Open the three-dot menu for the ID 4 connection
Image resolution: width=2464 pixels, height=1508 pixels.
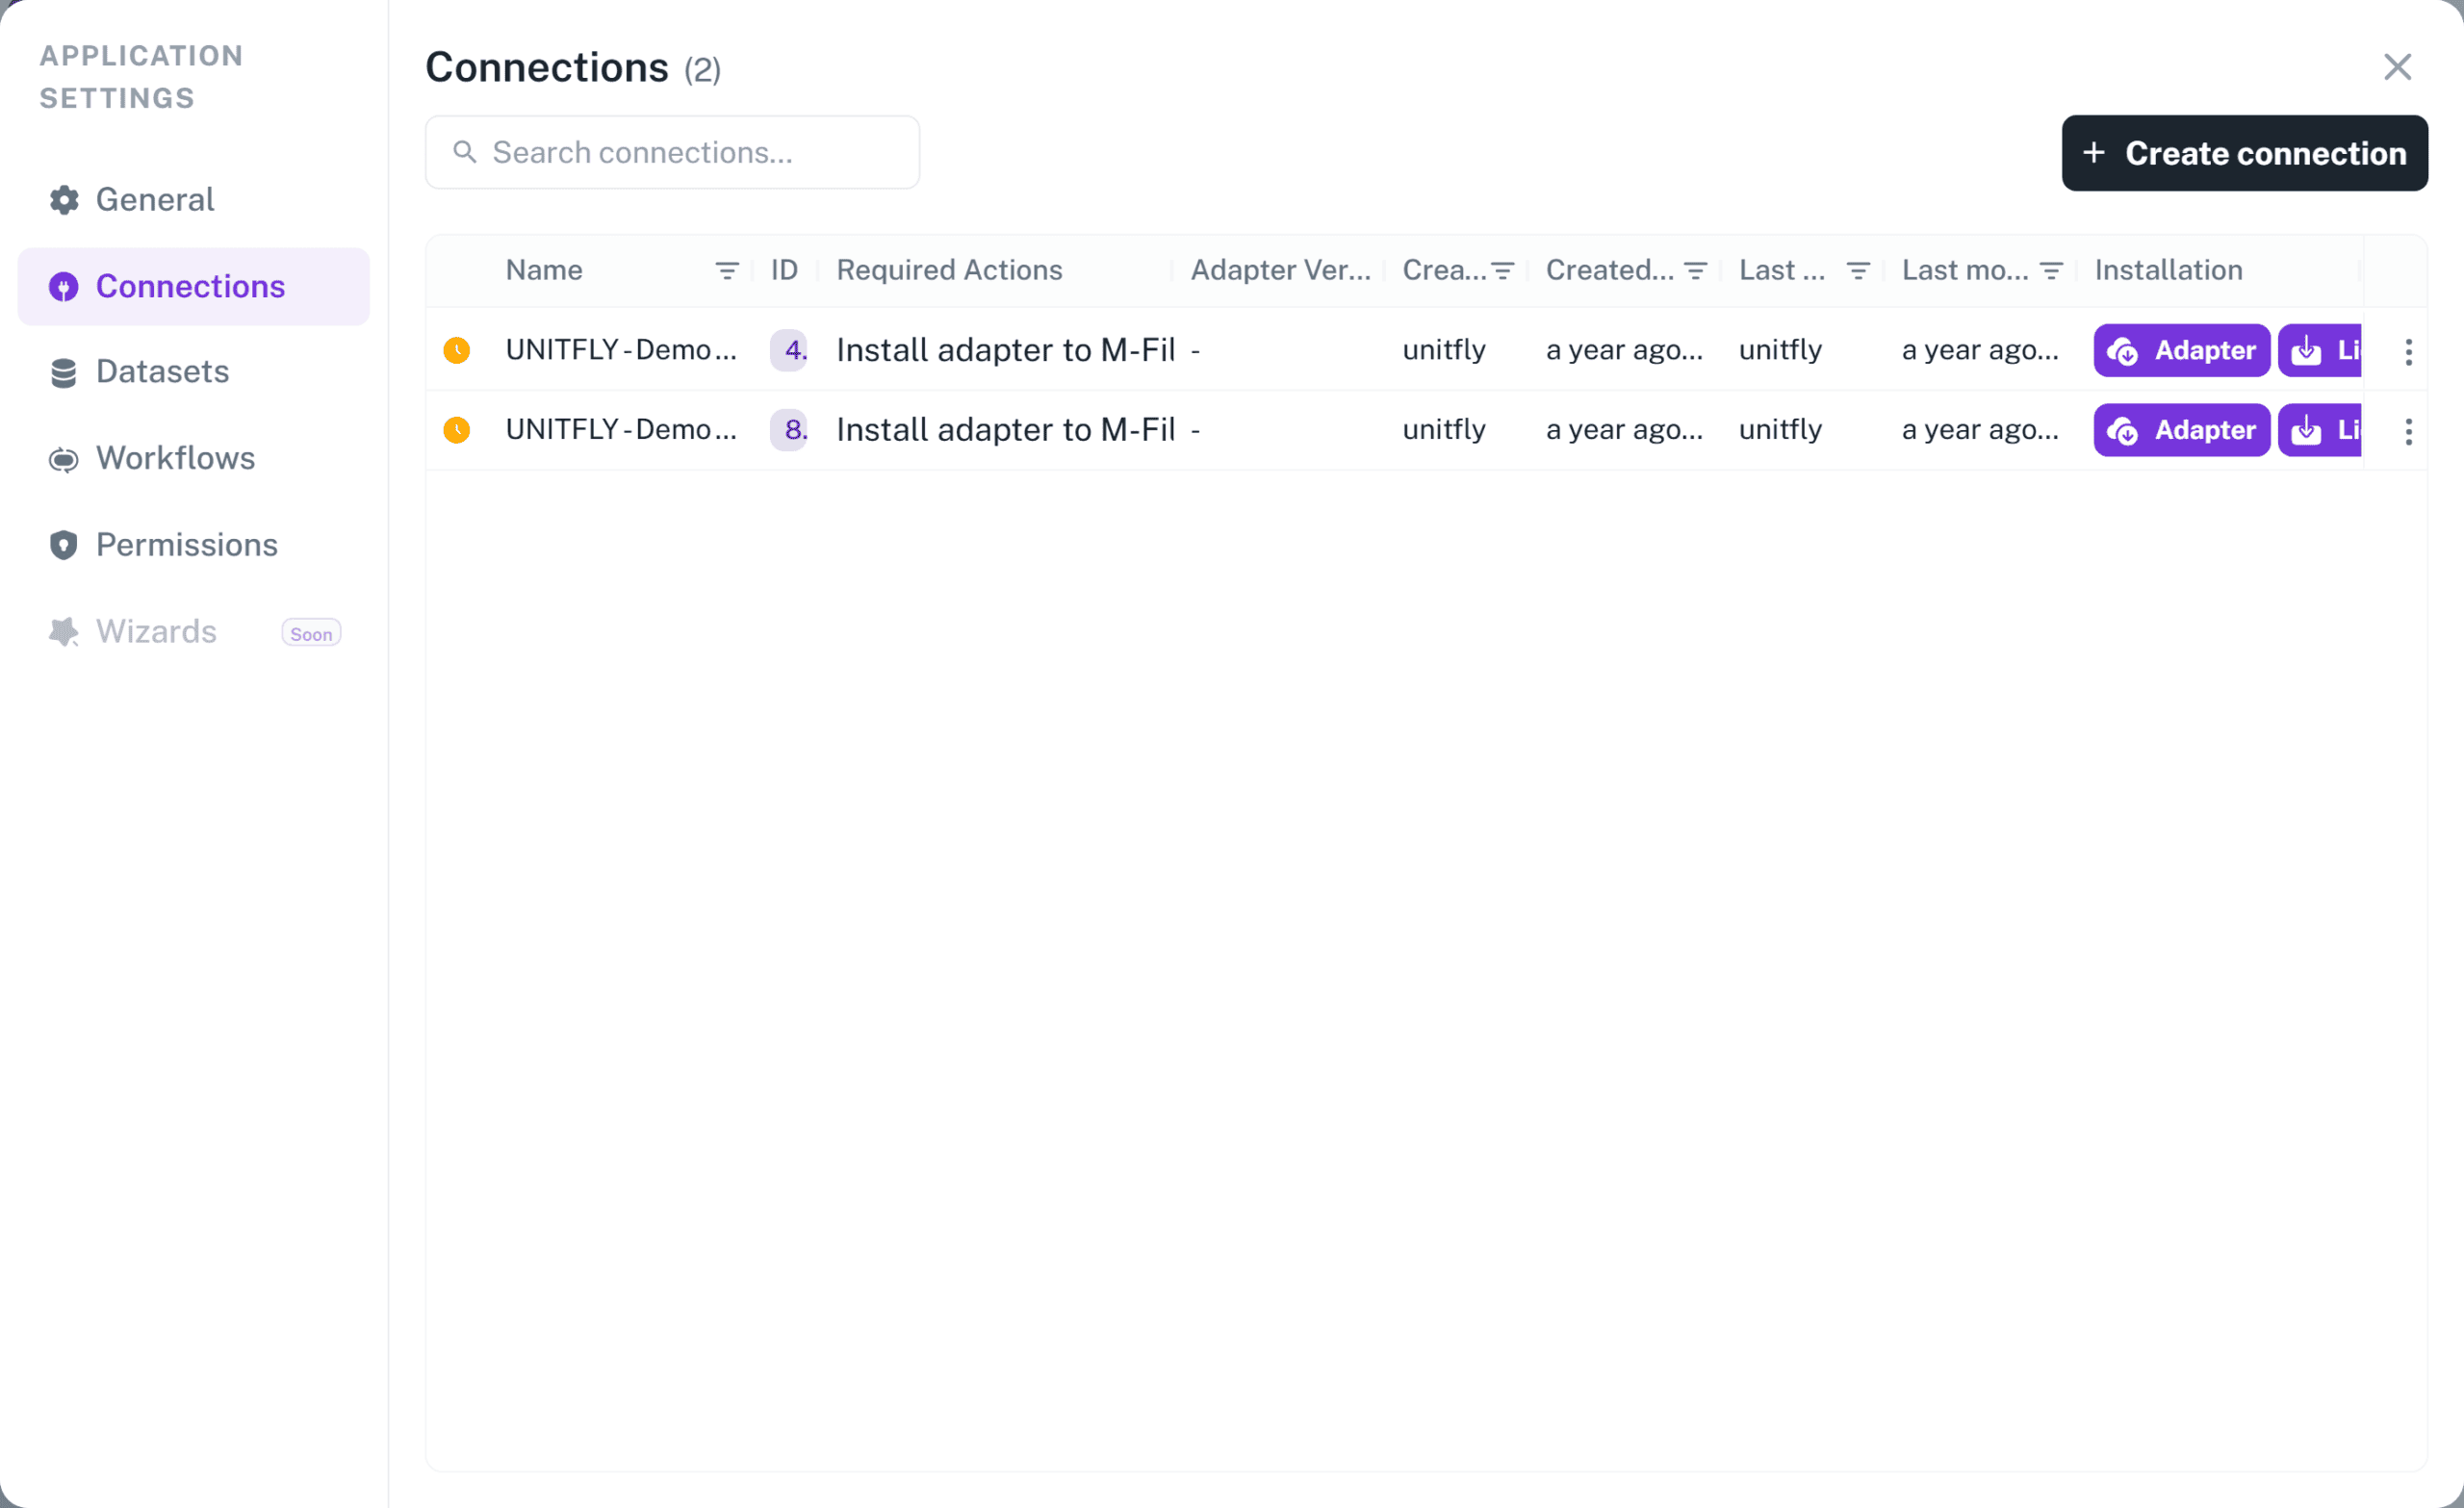(2408, 351)
